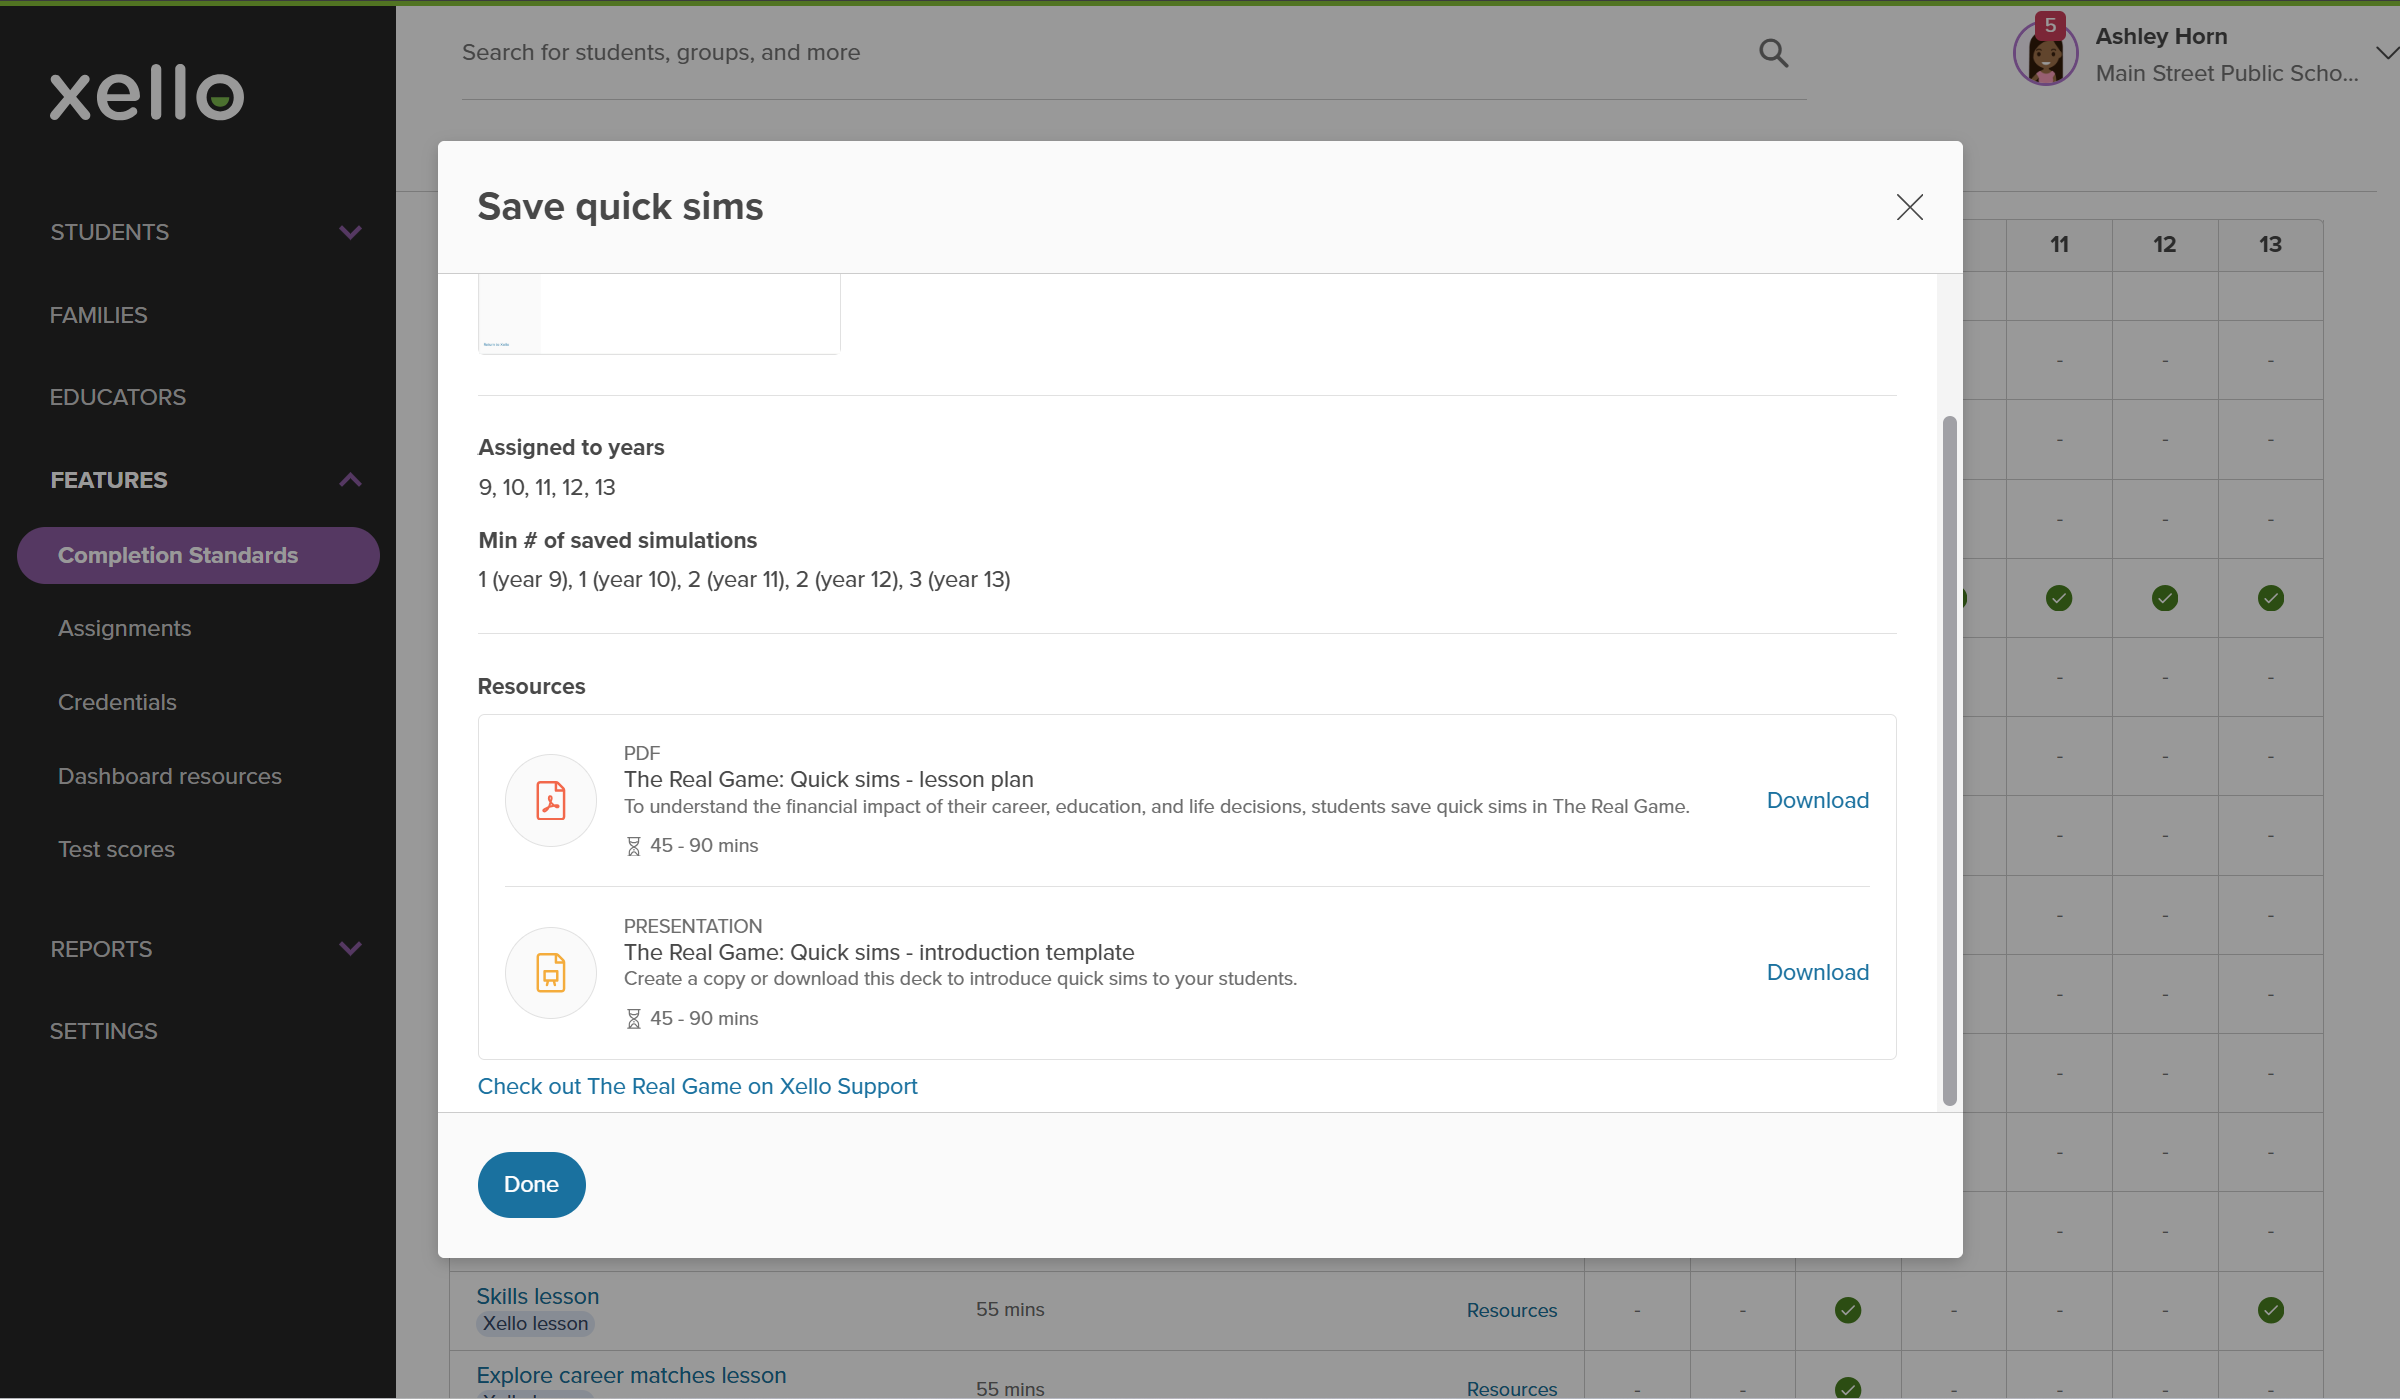This screenshot has height=1399, width=2400.
Task: Click the search magnifier icon
Action: 1773,53
